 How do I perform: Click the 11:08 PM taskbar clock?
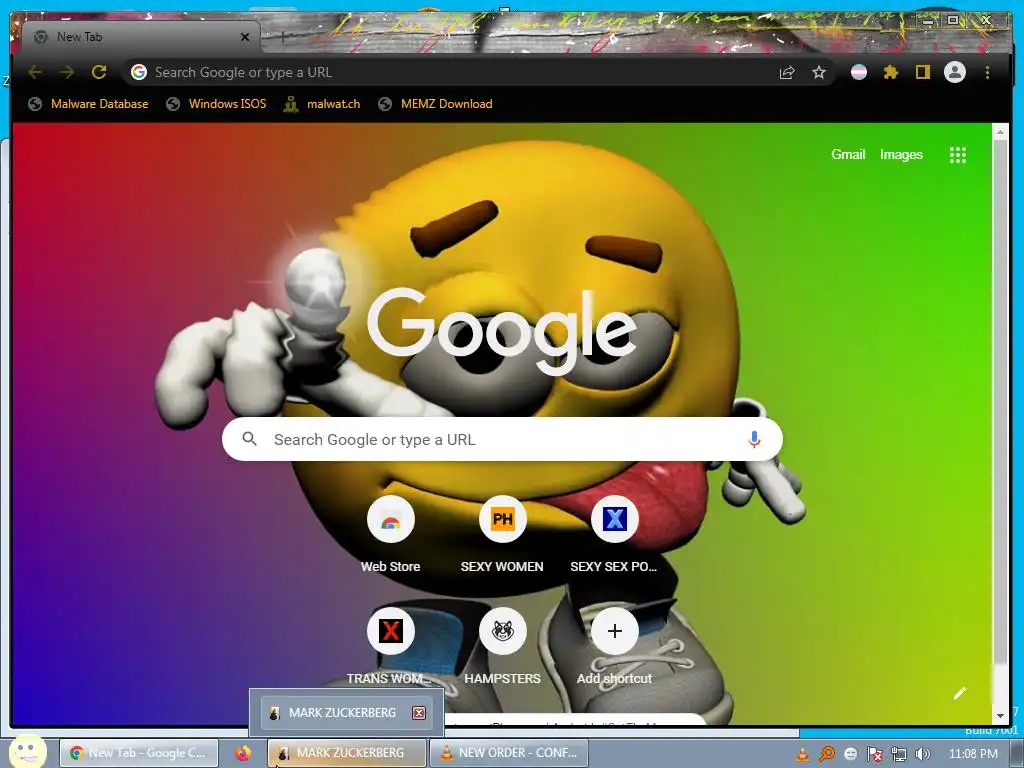point(973,754)
